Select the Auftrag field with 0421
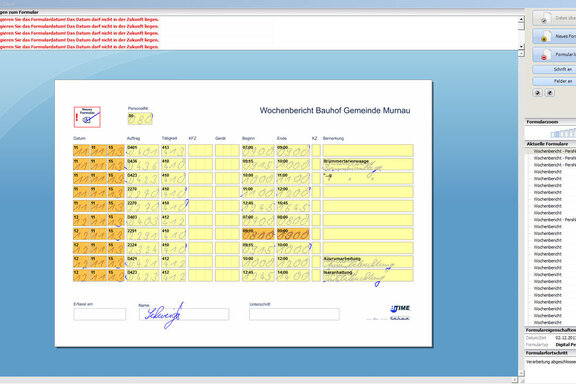This screenshot has width=576, height=384. pyautogui.click(x=143, y=262)
